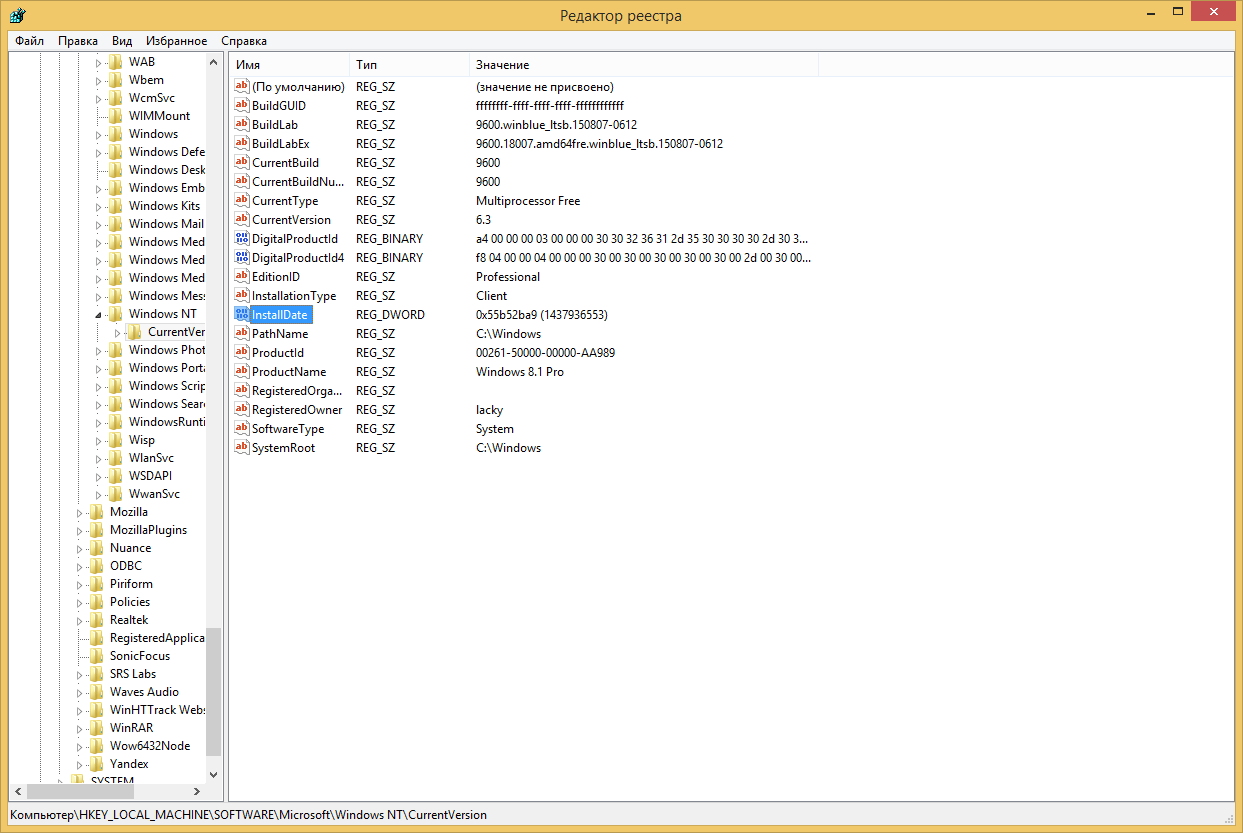This screenshot has width=1243, height=833.
Task: Click the tree pane scroll up arrow
Action: pos(213,61)
